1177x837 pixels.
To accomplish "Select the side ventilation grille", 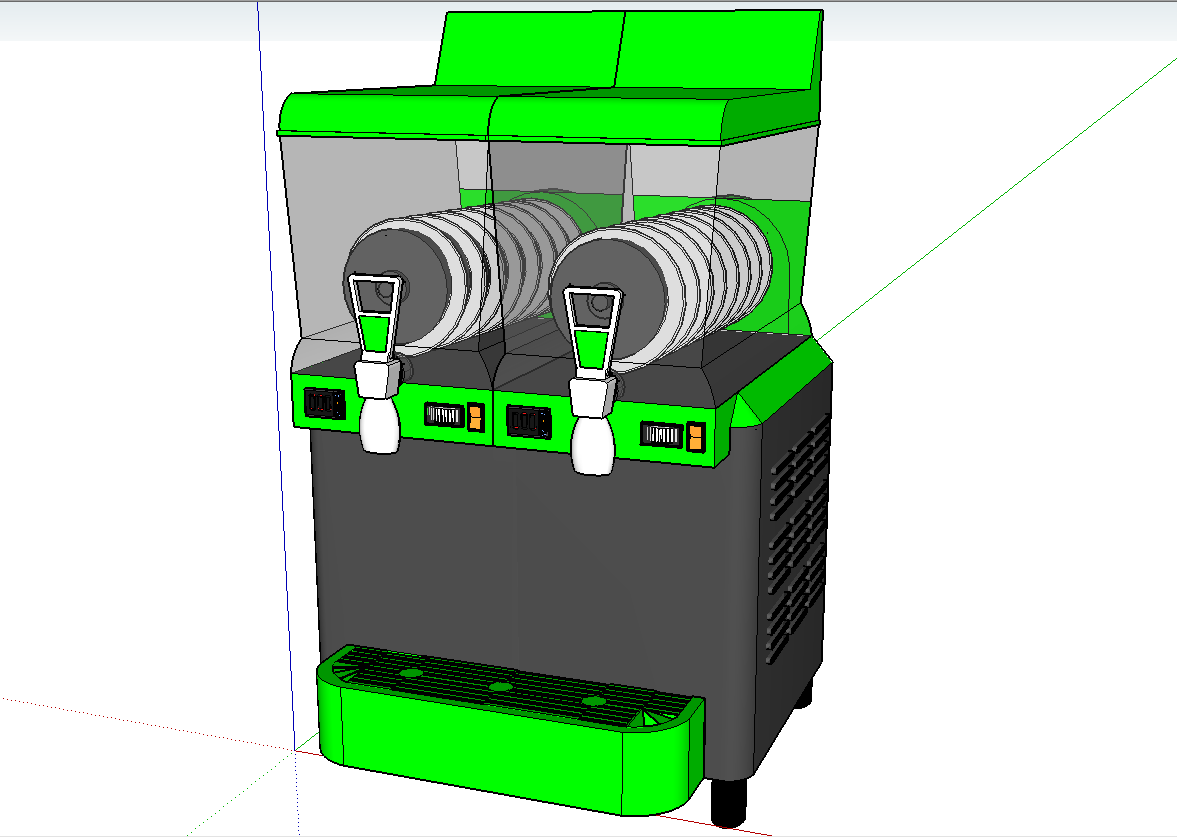I will point(798,540).
